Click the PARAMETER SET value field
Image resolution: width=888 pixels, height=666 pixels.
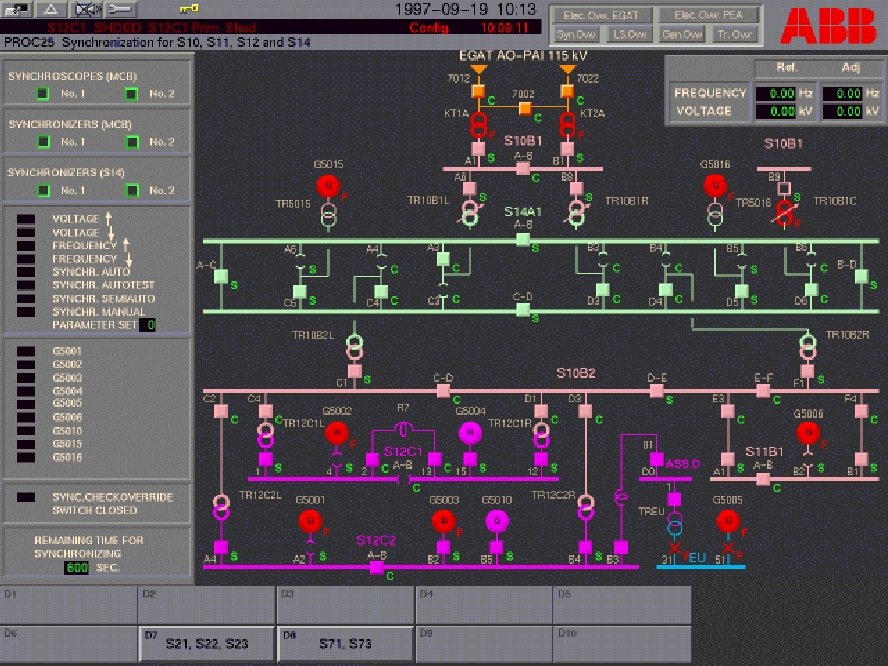point(147,324)
